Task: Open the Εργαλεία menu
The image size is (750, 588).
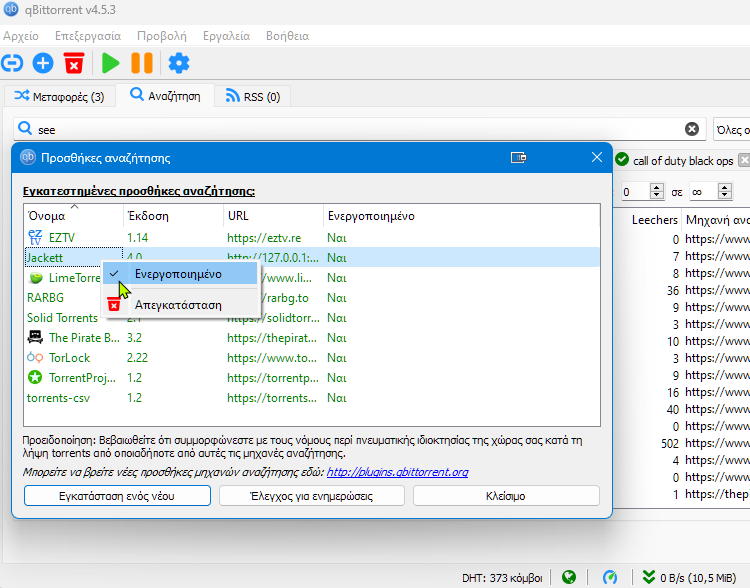Action: pyautogui.click(x=226, y=36)
